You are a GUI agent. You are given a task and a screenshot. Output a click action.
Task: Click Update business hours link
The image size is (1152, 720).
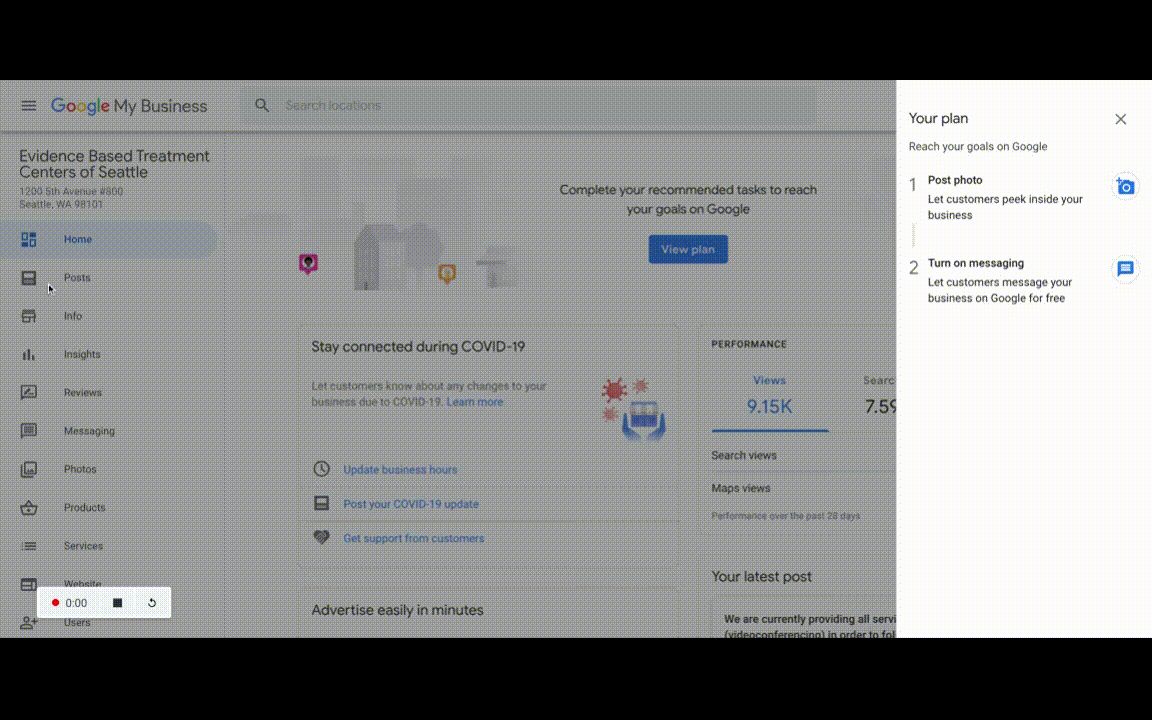coord(400,470)
